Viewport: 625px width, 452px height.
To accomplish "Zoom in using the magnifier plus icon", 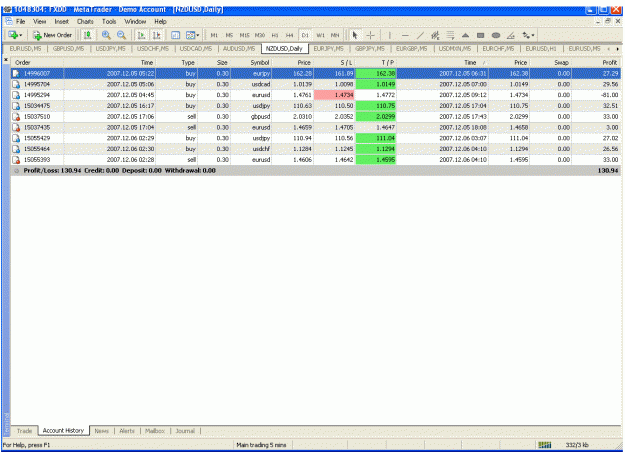I will pos(106,35).
